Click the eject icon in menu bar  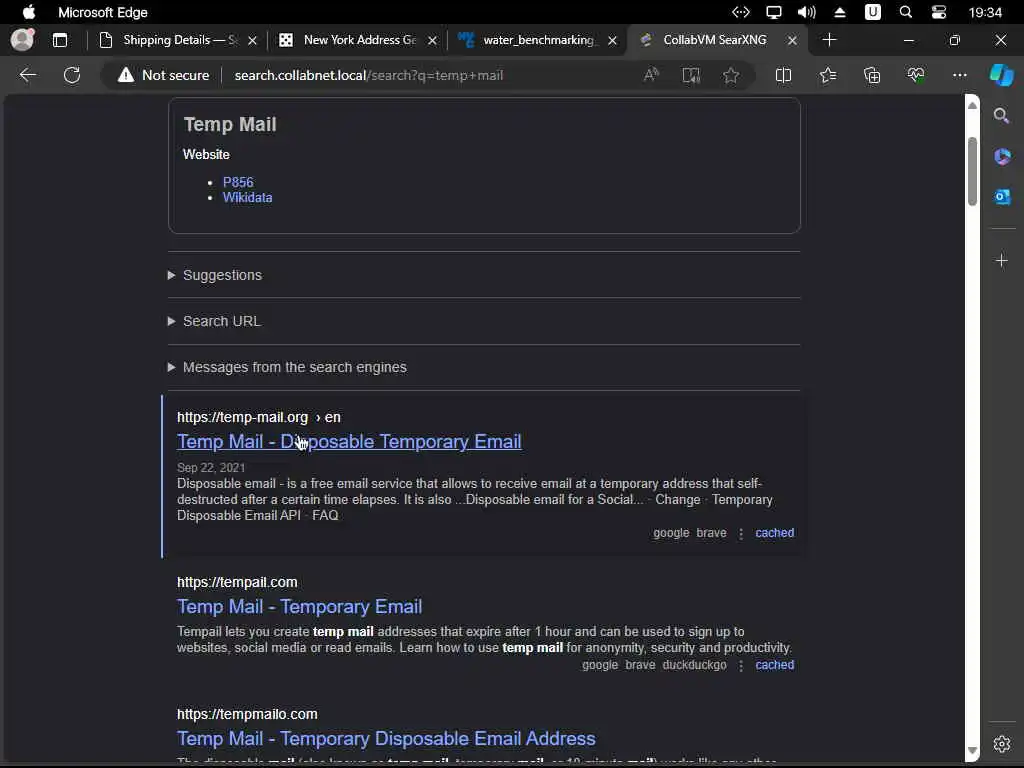point(840,12)
